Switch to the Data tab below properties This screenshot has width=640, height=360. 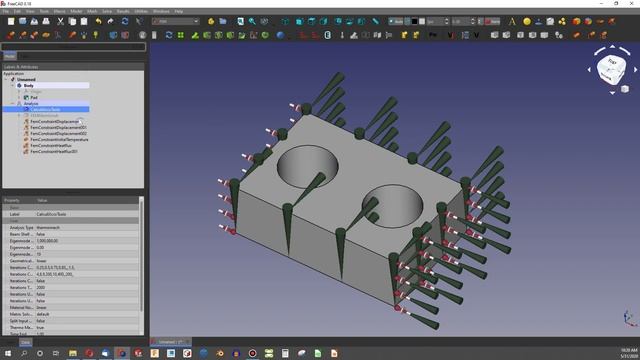25,342
